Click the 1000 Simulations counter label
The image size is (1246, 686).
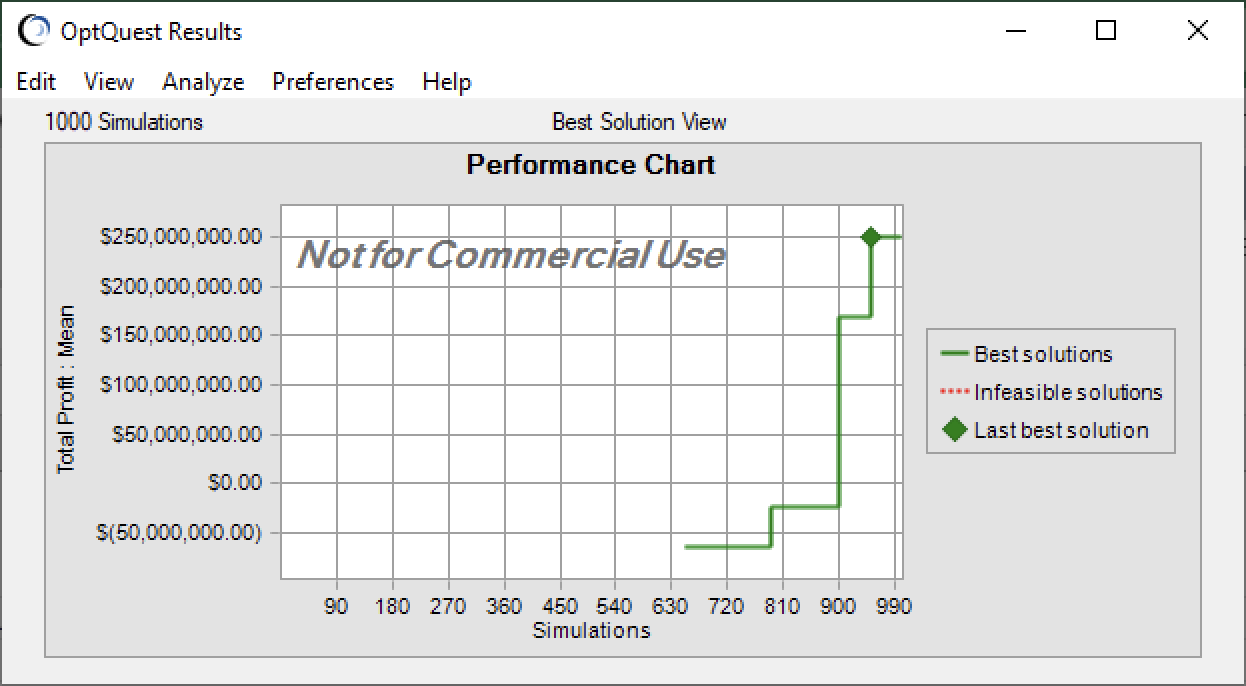coord(123,122)
